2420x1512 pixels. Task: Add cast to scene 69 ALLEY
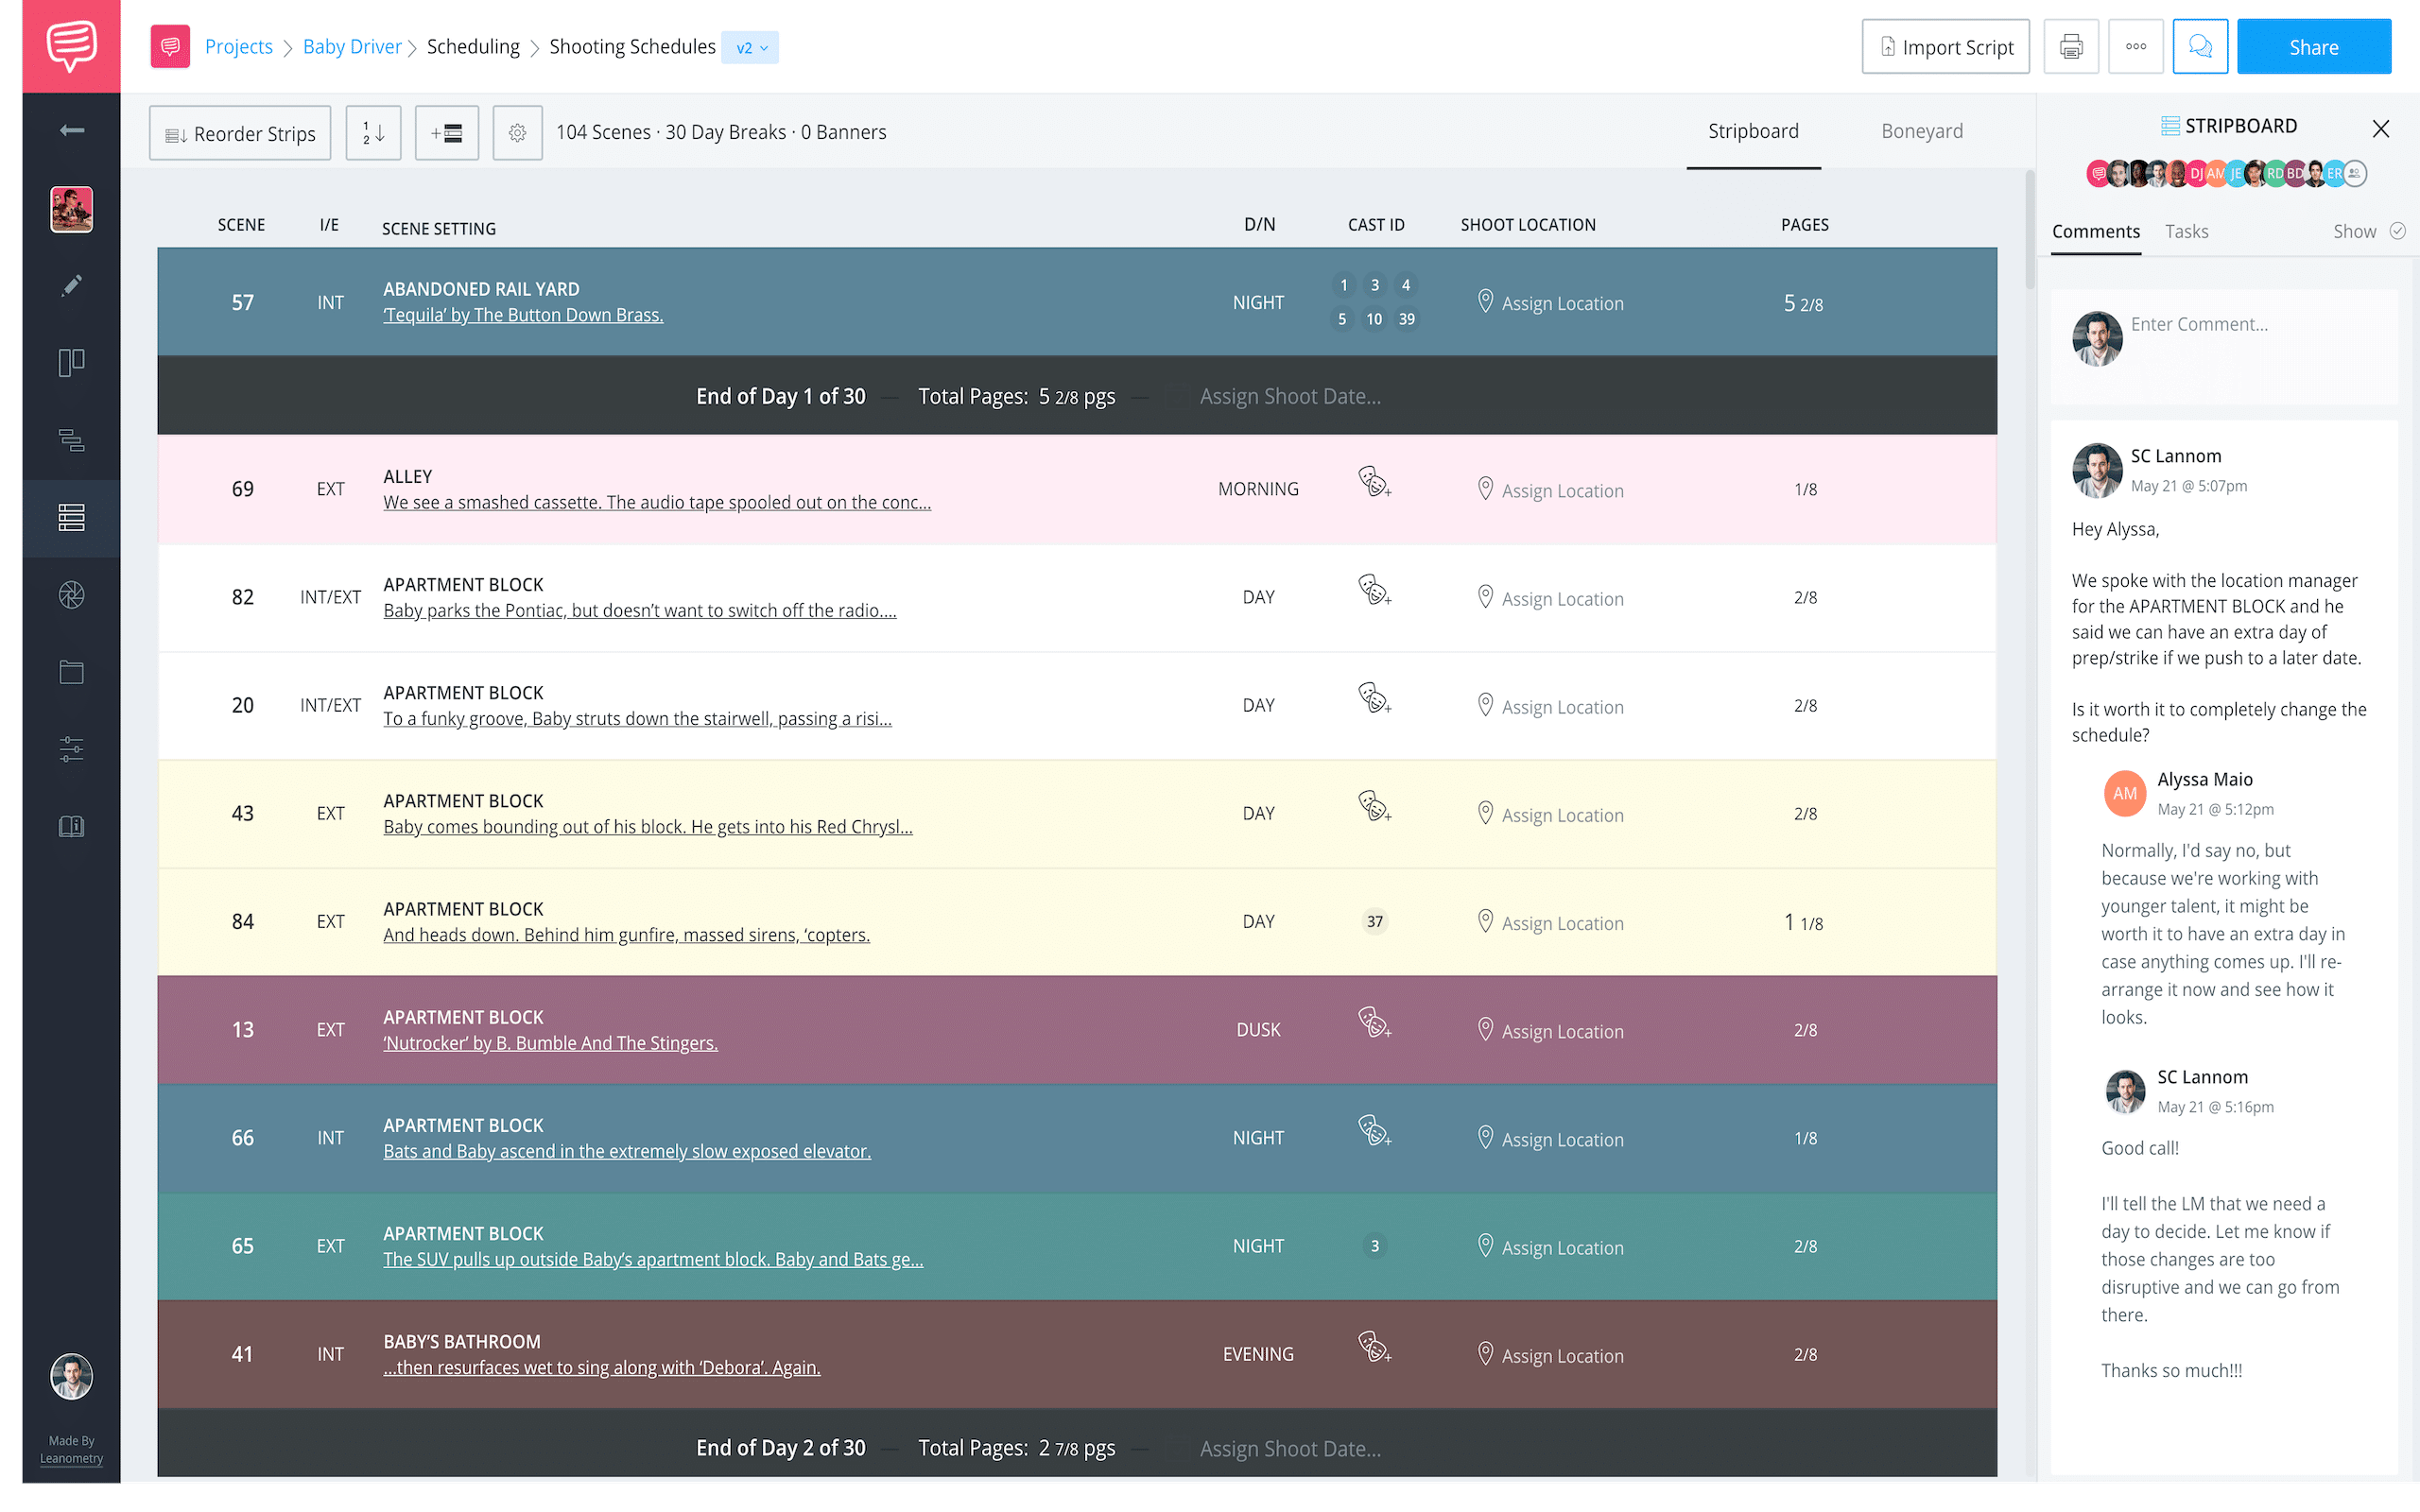point(1374,482)
